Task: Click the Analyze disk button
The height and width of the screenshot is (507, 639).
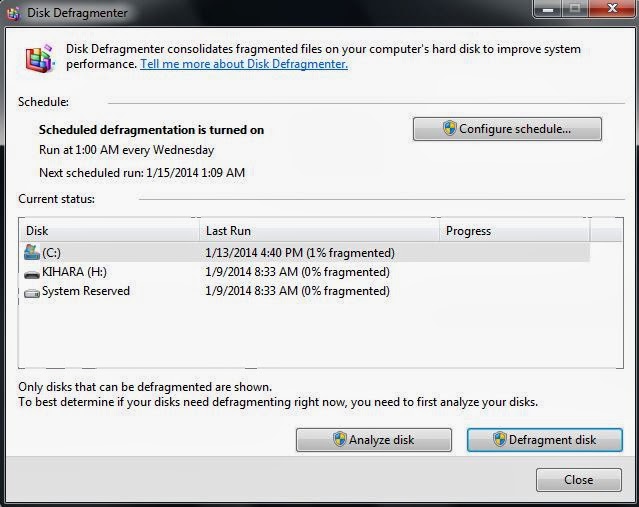Action: coord(374,440)
